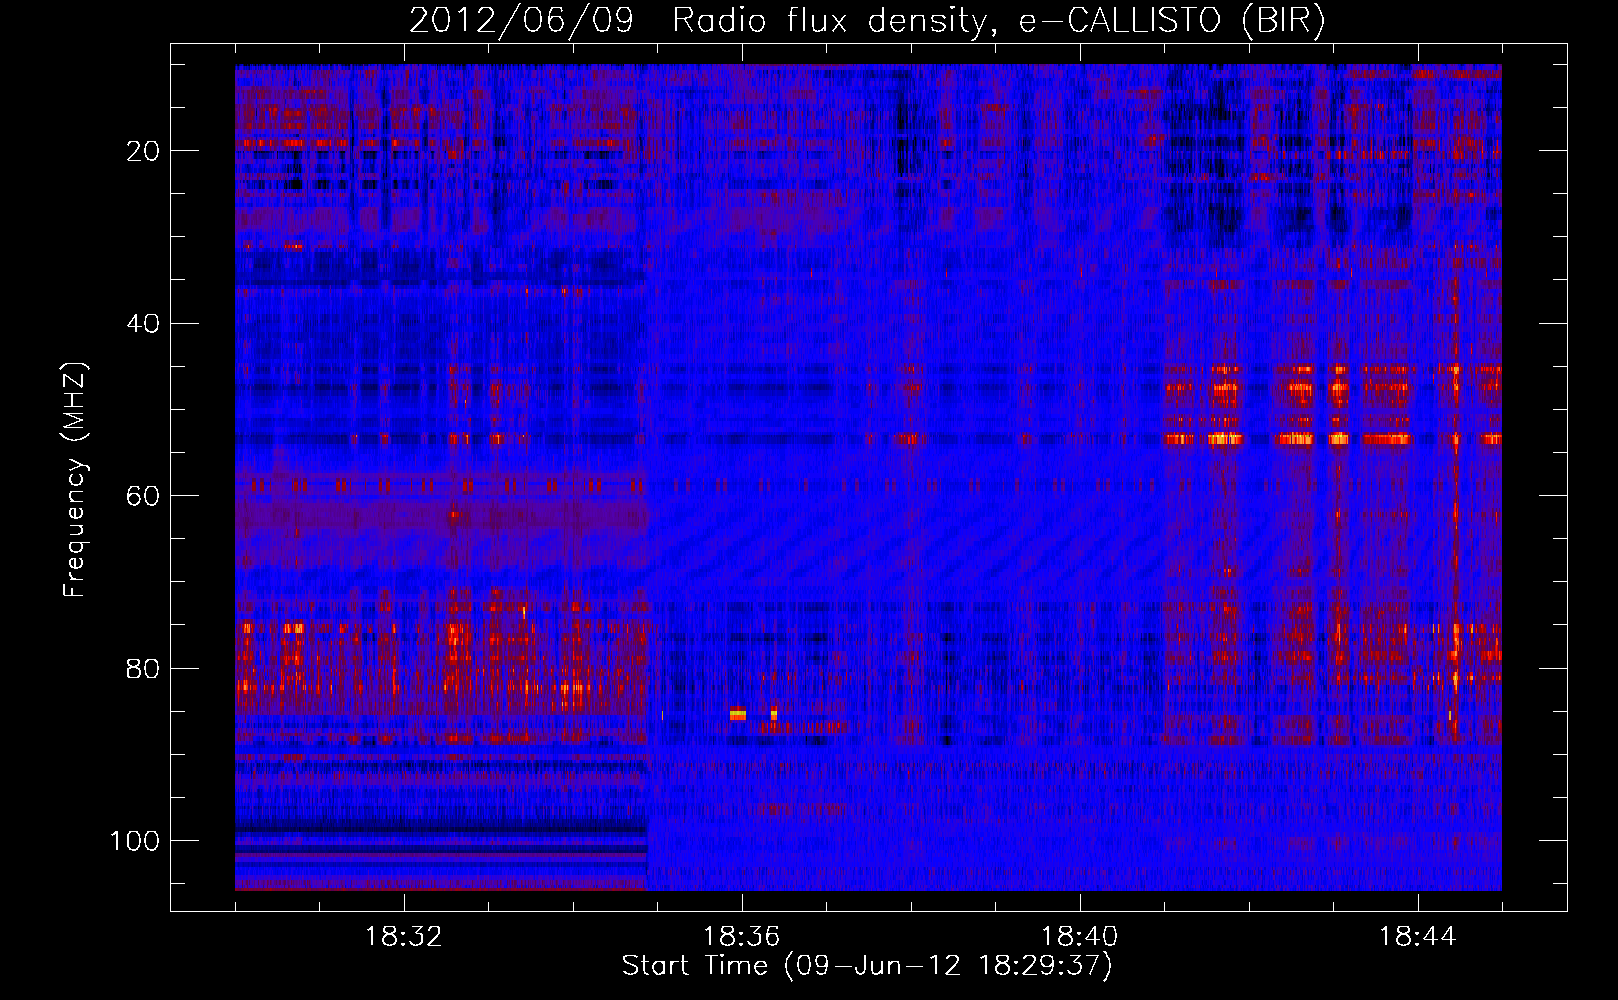Click the 18:44 time tick label
The image size is (1618, 1000).
pos(1418,937)
